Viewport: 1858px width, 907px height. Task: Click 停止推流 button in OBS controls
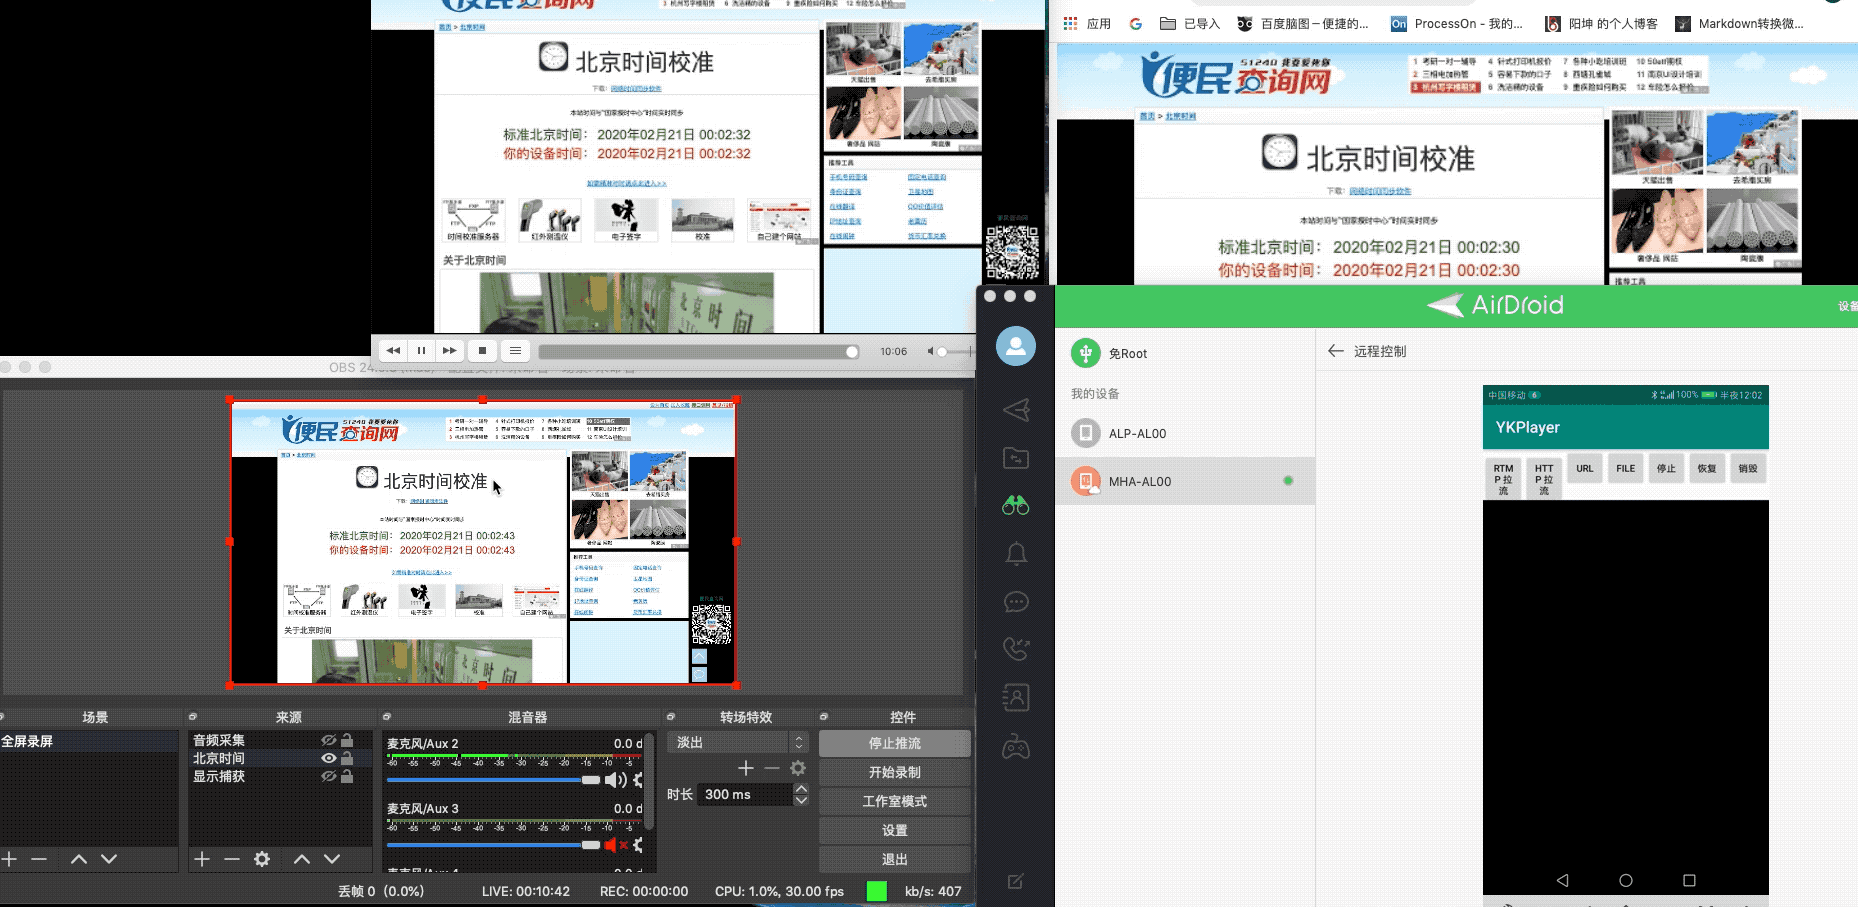(895, 743)
